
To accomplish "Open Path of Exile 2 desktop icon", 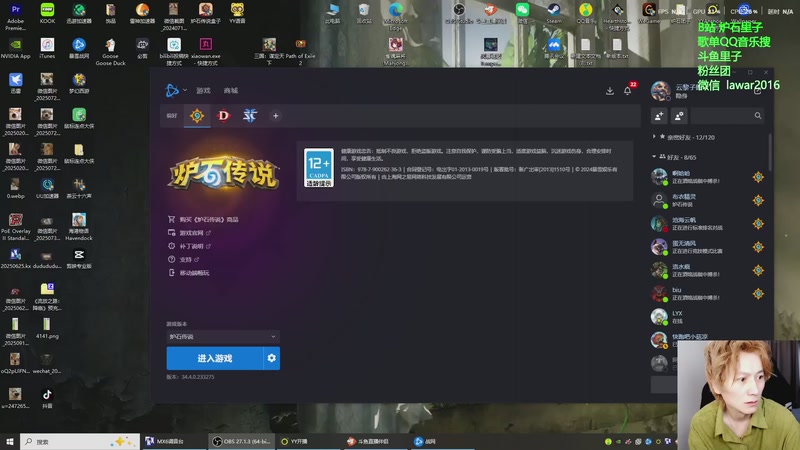I will [x=301, y=52].
